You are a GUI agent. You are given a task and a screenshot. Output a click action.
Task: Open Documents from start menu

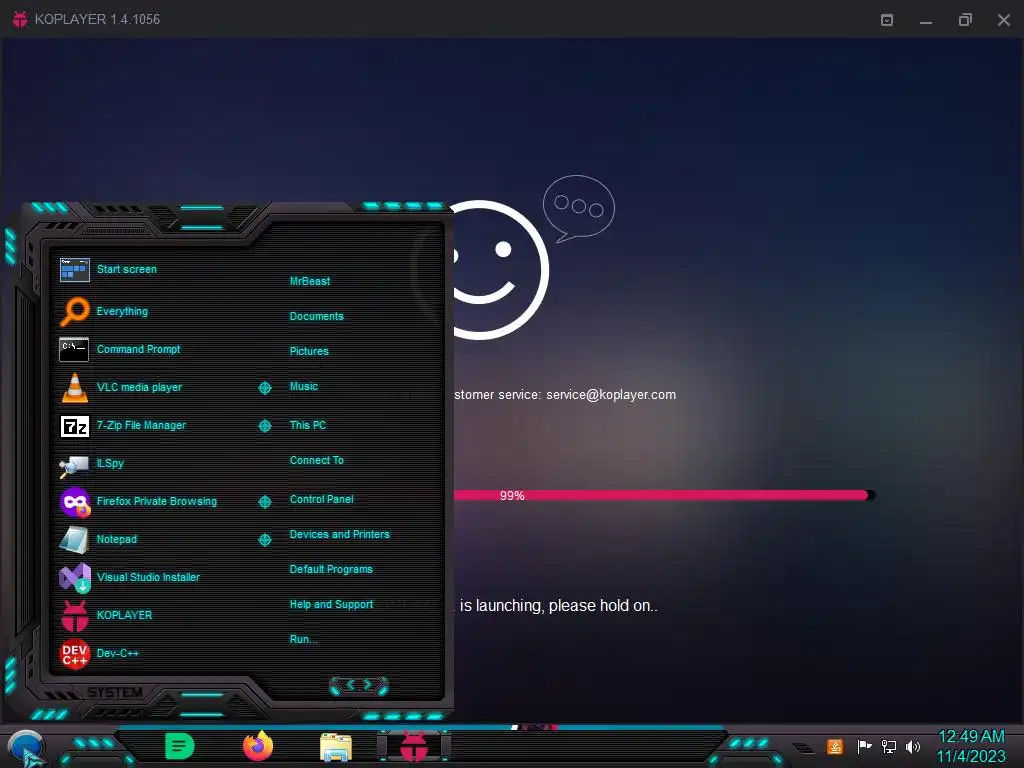(x=317, y=316)
